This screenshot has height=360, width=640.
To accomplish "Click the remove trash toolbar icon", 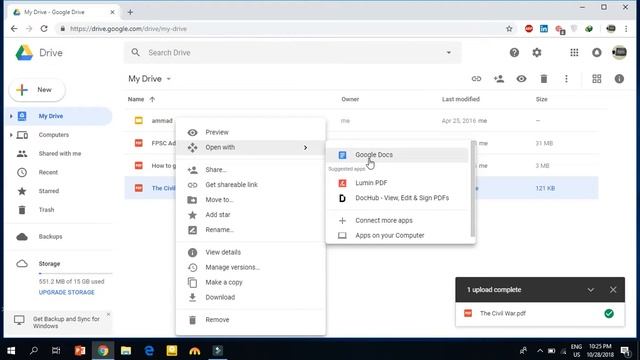I will tap(544, 79).
